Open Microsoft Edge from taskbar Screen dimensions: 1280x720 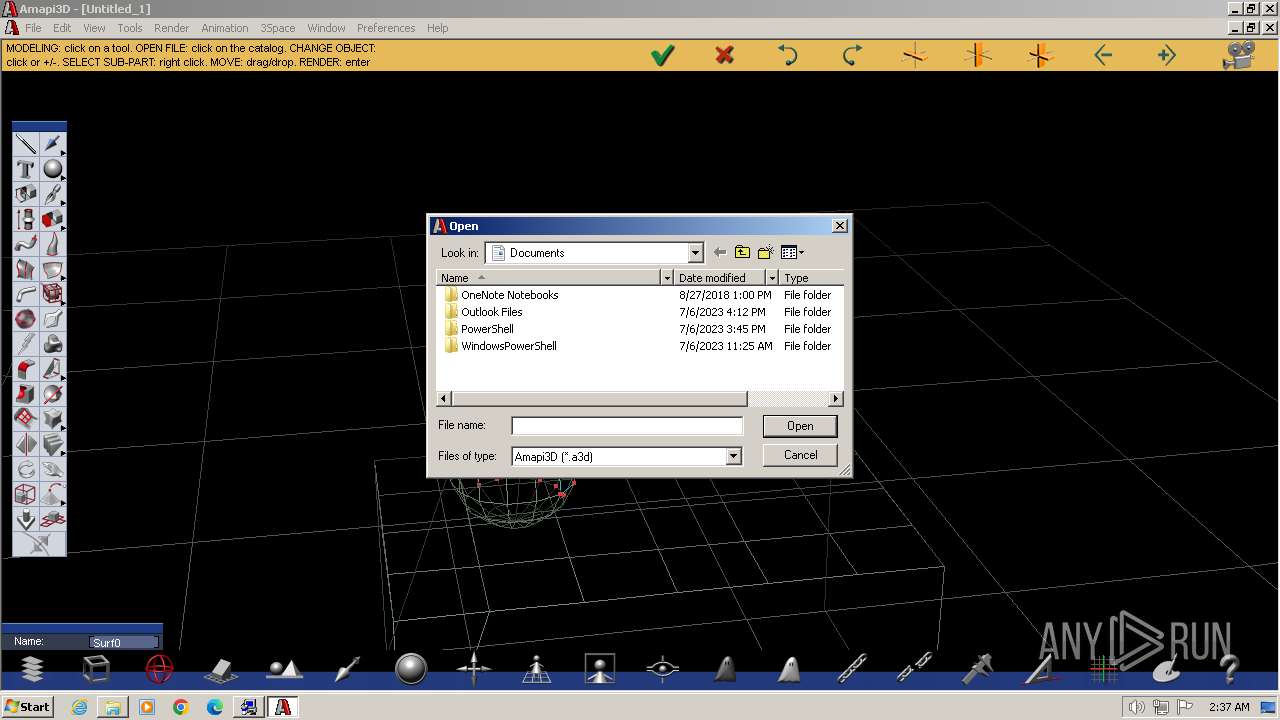pyautogui.click(x=215, y=707)
